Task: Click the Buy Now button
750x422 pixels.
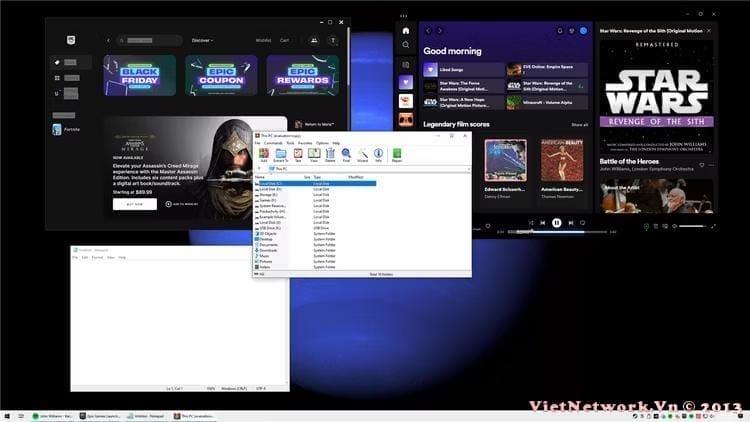Action: tap(134, 204)
